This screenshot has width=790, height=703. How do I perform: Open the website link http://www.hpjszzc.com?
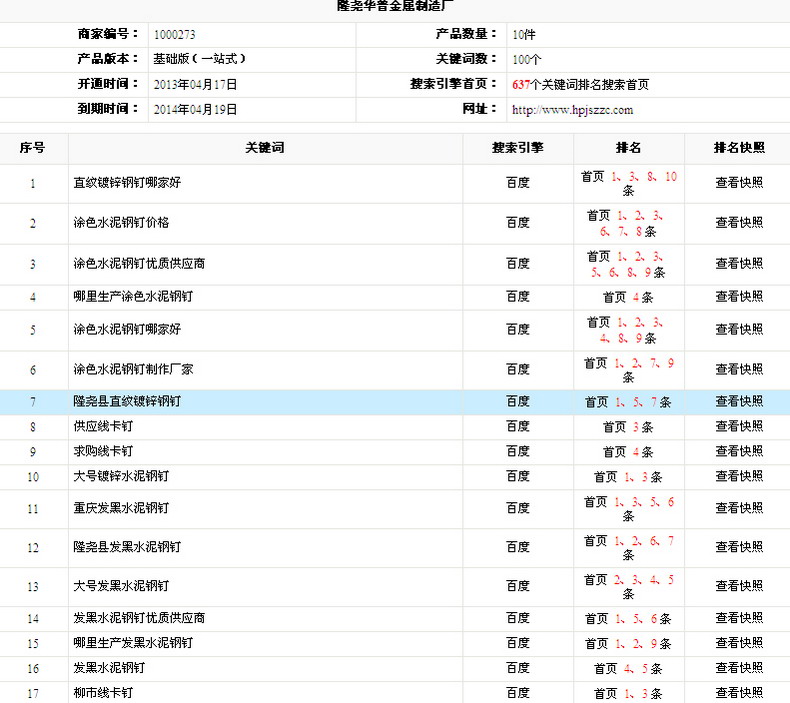(572, 110)
